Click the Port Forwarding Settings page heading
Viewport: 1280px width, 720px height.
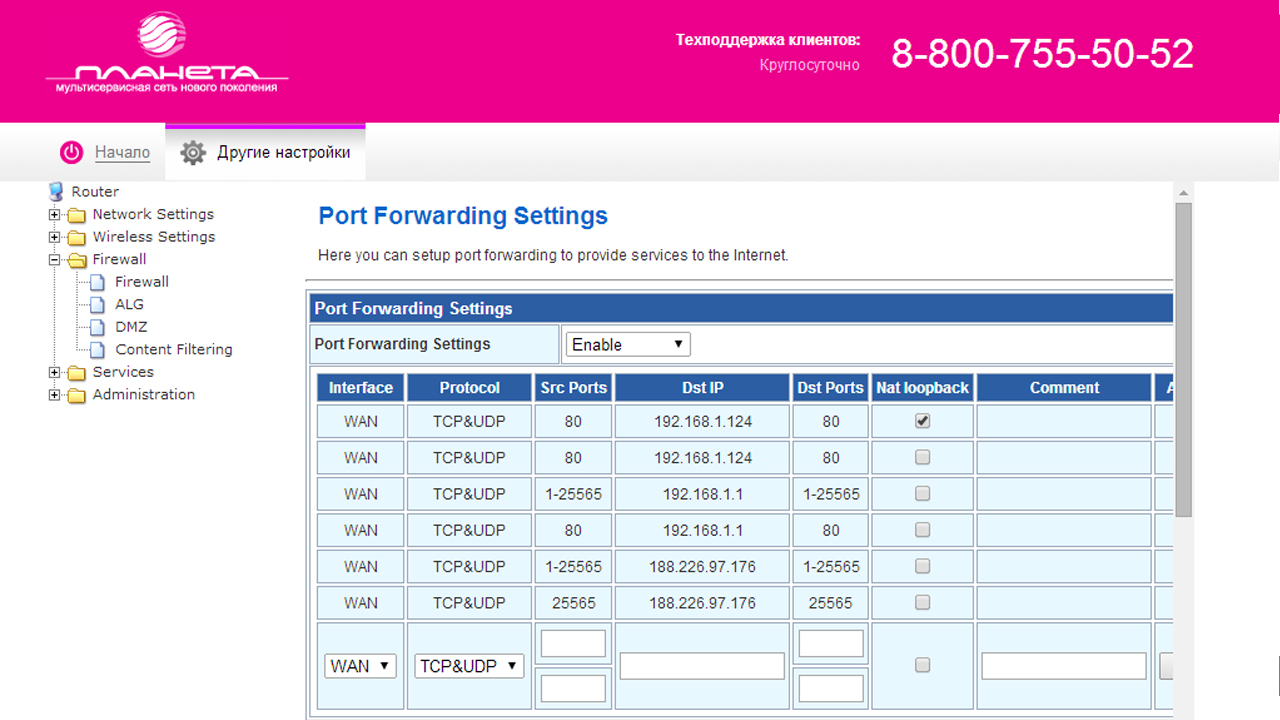pos(463,216)
